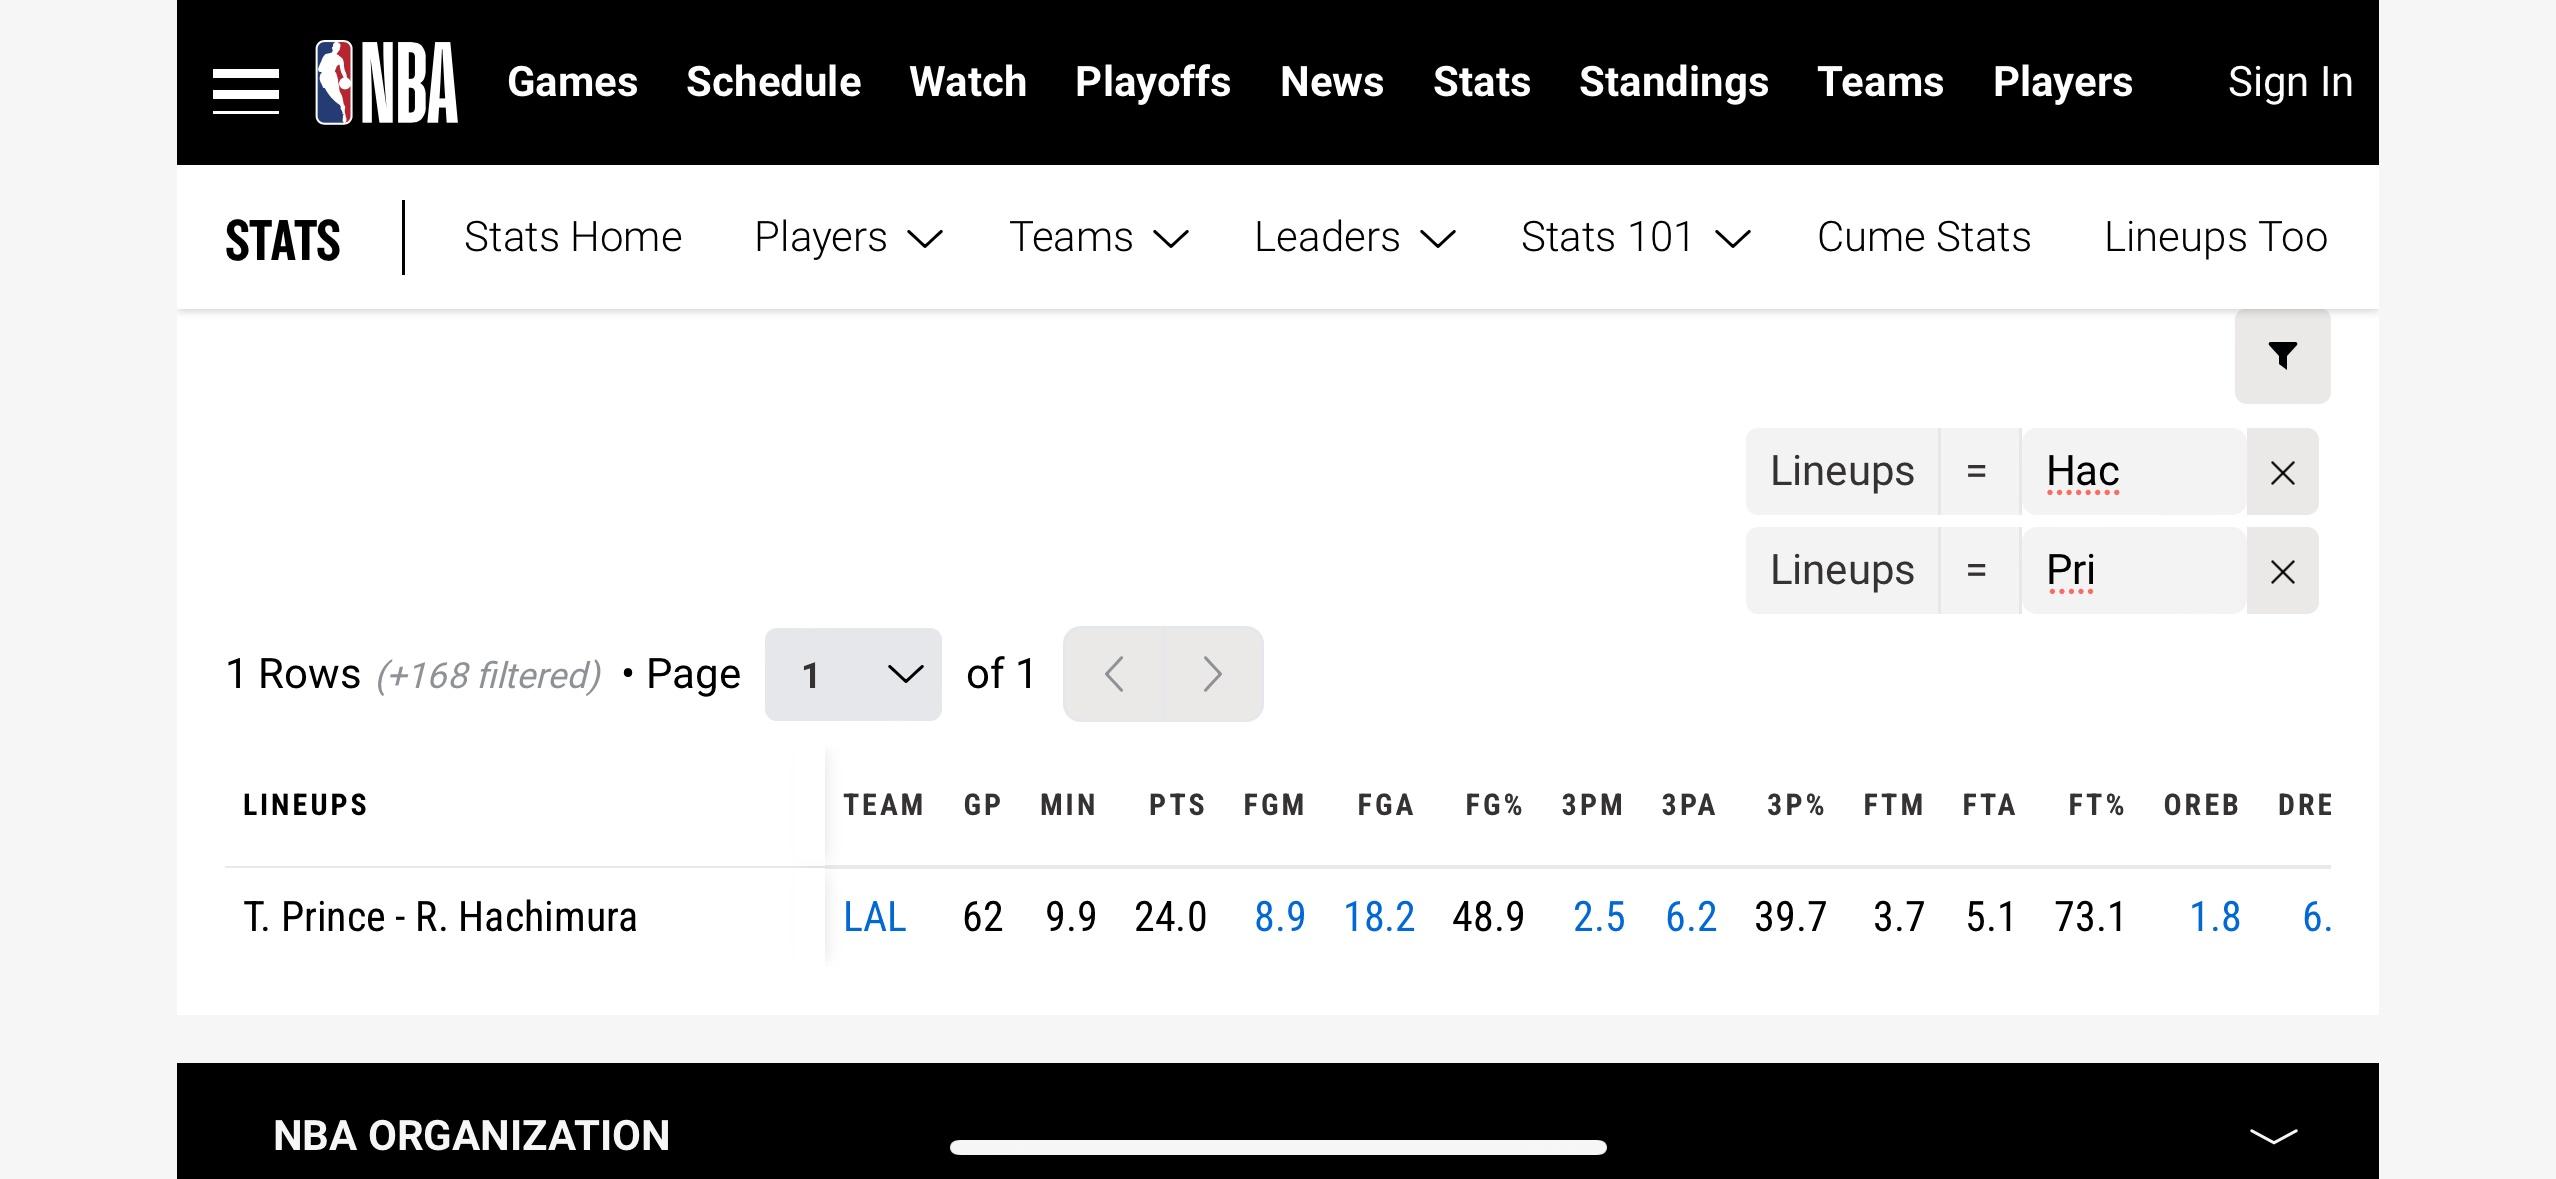
Task: Go to the previous page arrow
Action: [x=1114, y=675]
